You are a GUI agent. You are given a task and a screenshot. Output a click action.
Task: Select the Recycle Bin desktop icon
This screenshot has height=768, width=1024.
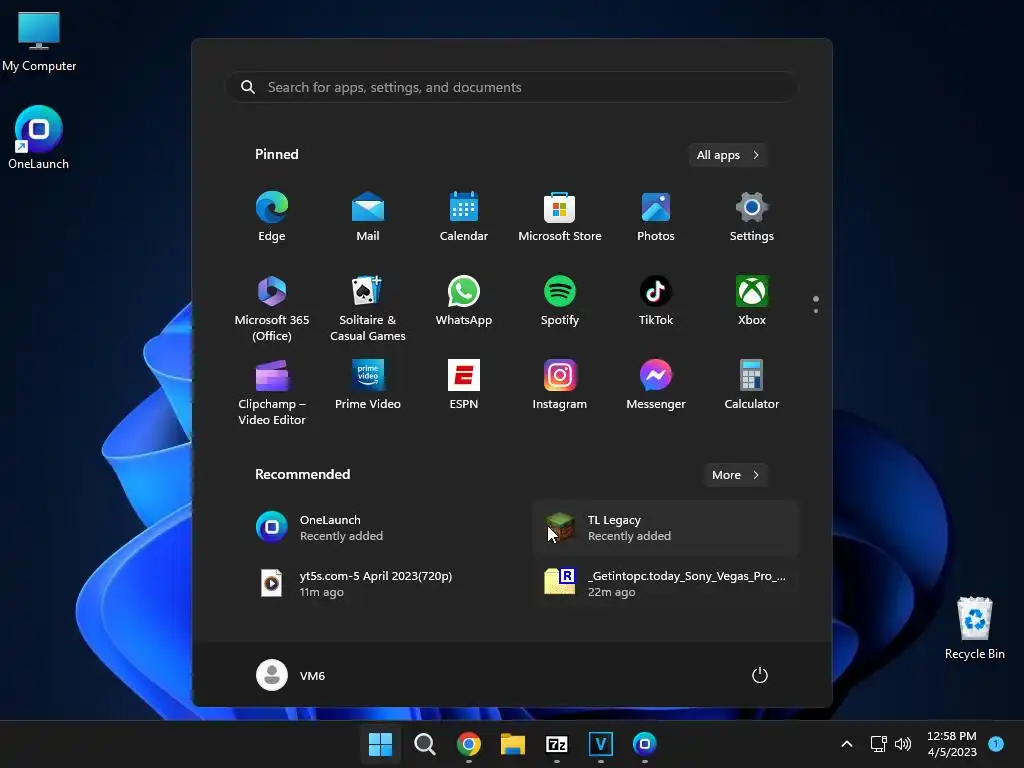point(974,628)
